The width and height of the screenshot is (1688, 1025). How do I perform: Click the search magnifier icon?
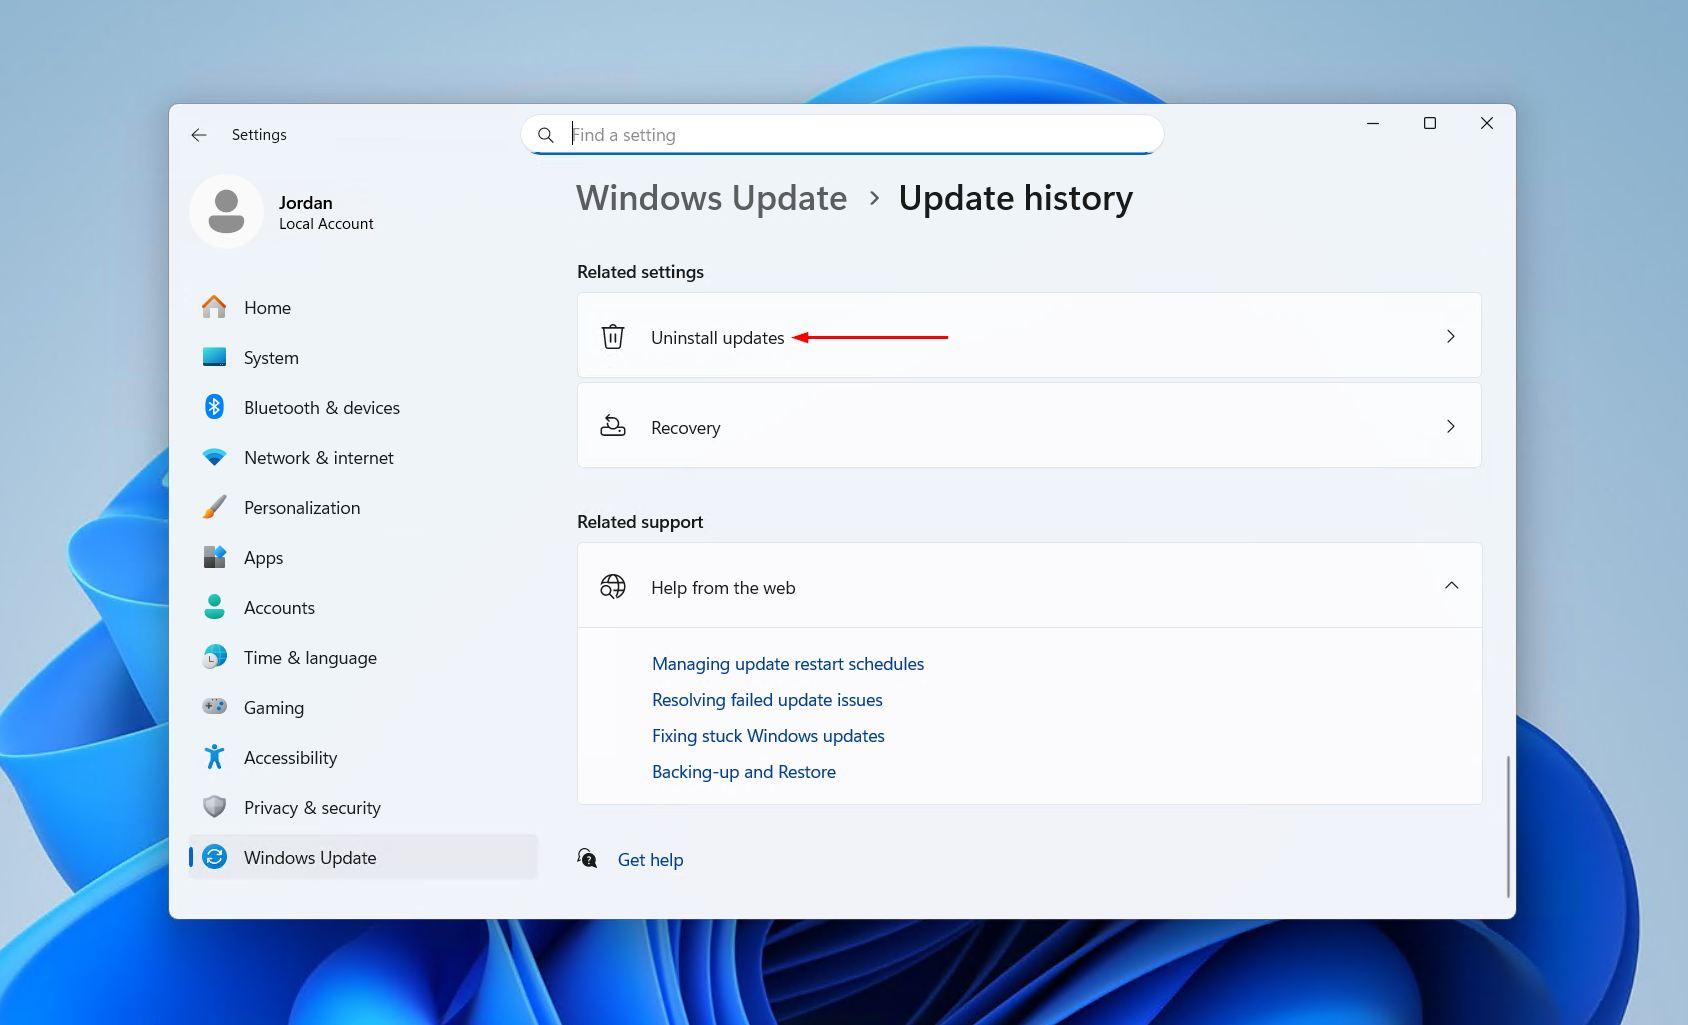tap(546, 135)
